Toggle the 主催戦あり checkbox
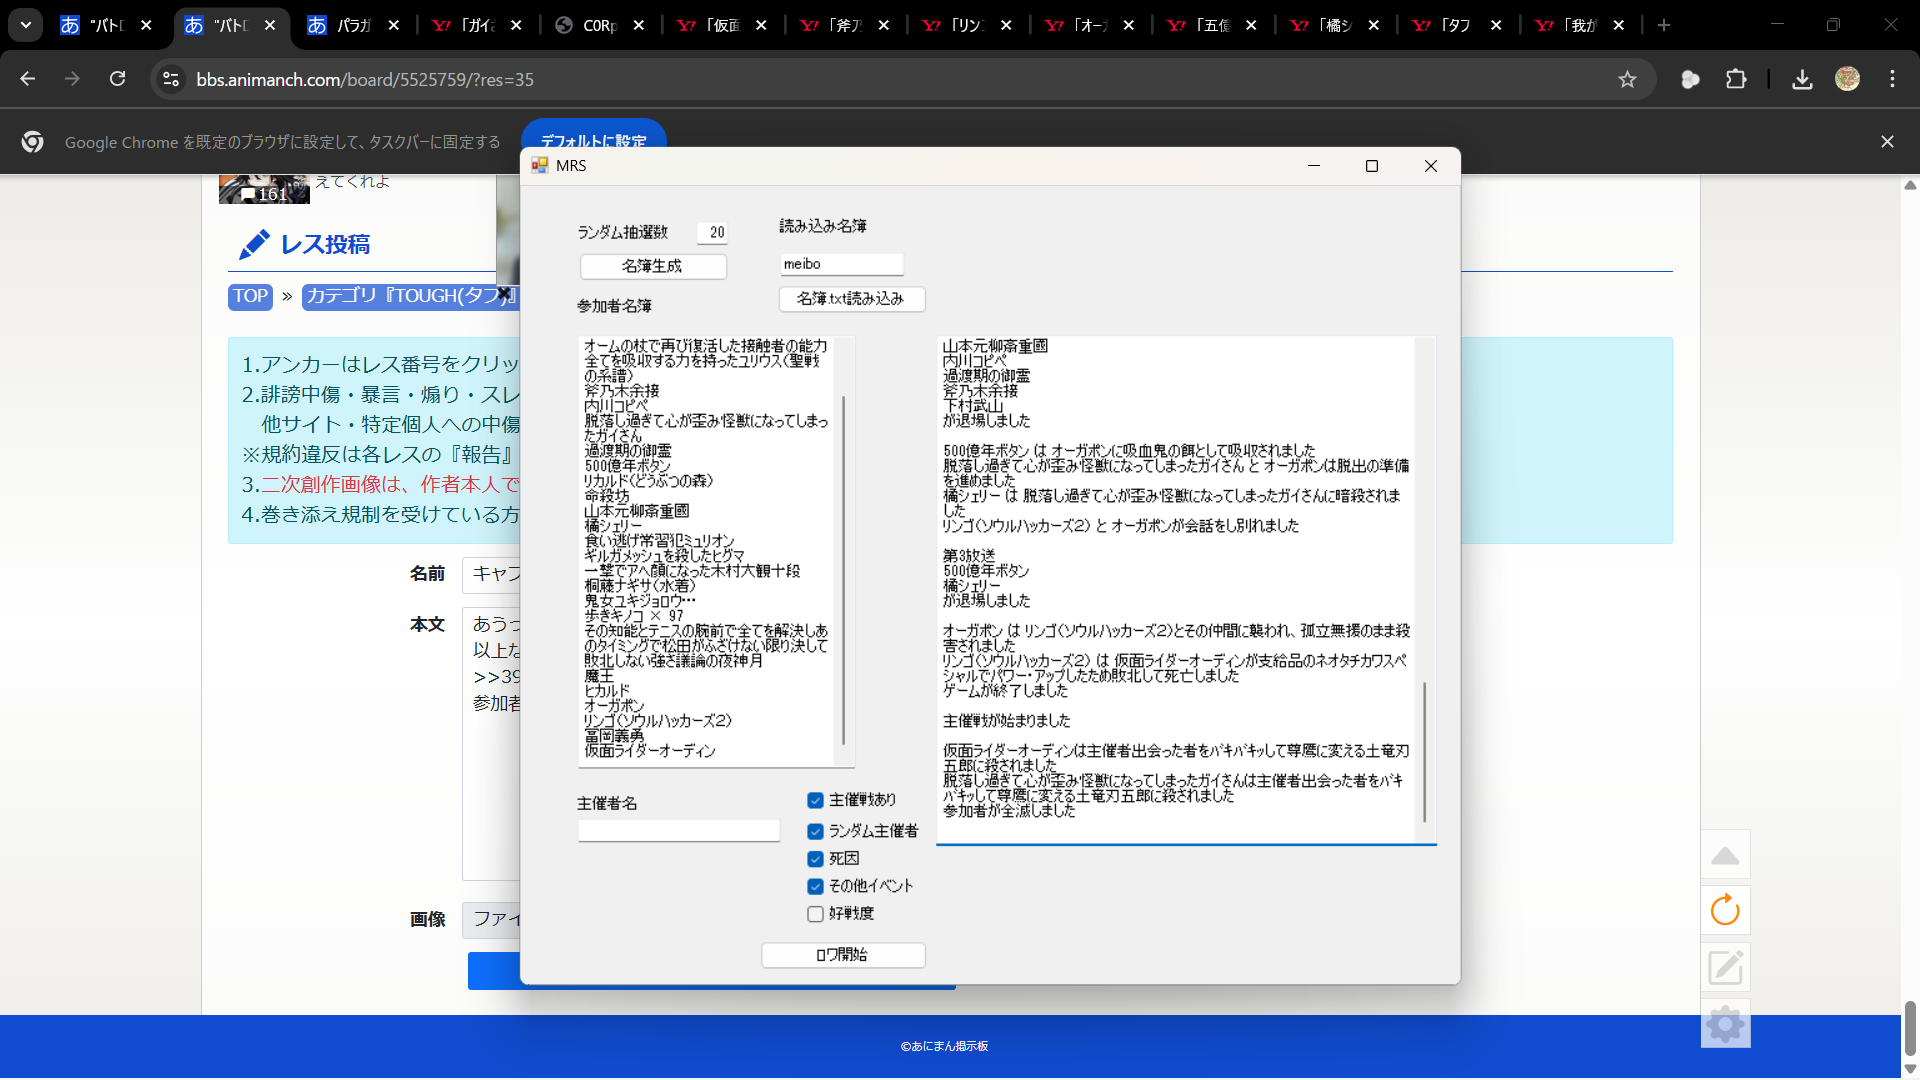Viewport: 1920px width, 1080px height. pyautogui.click(x=815, y=800)
